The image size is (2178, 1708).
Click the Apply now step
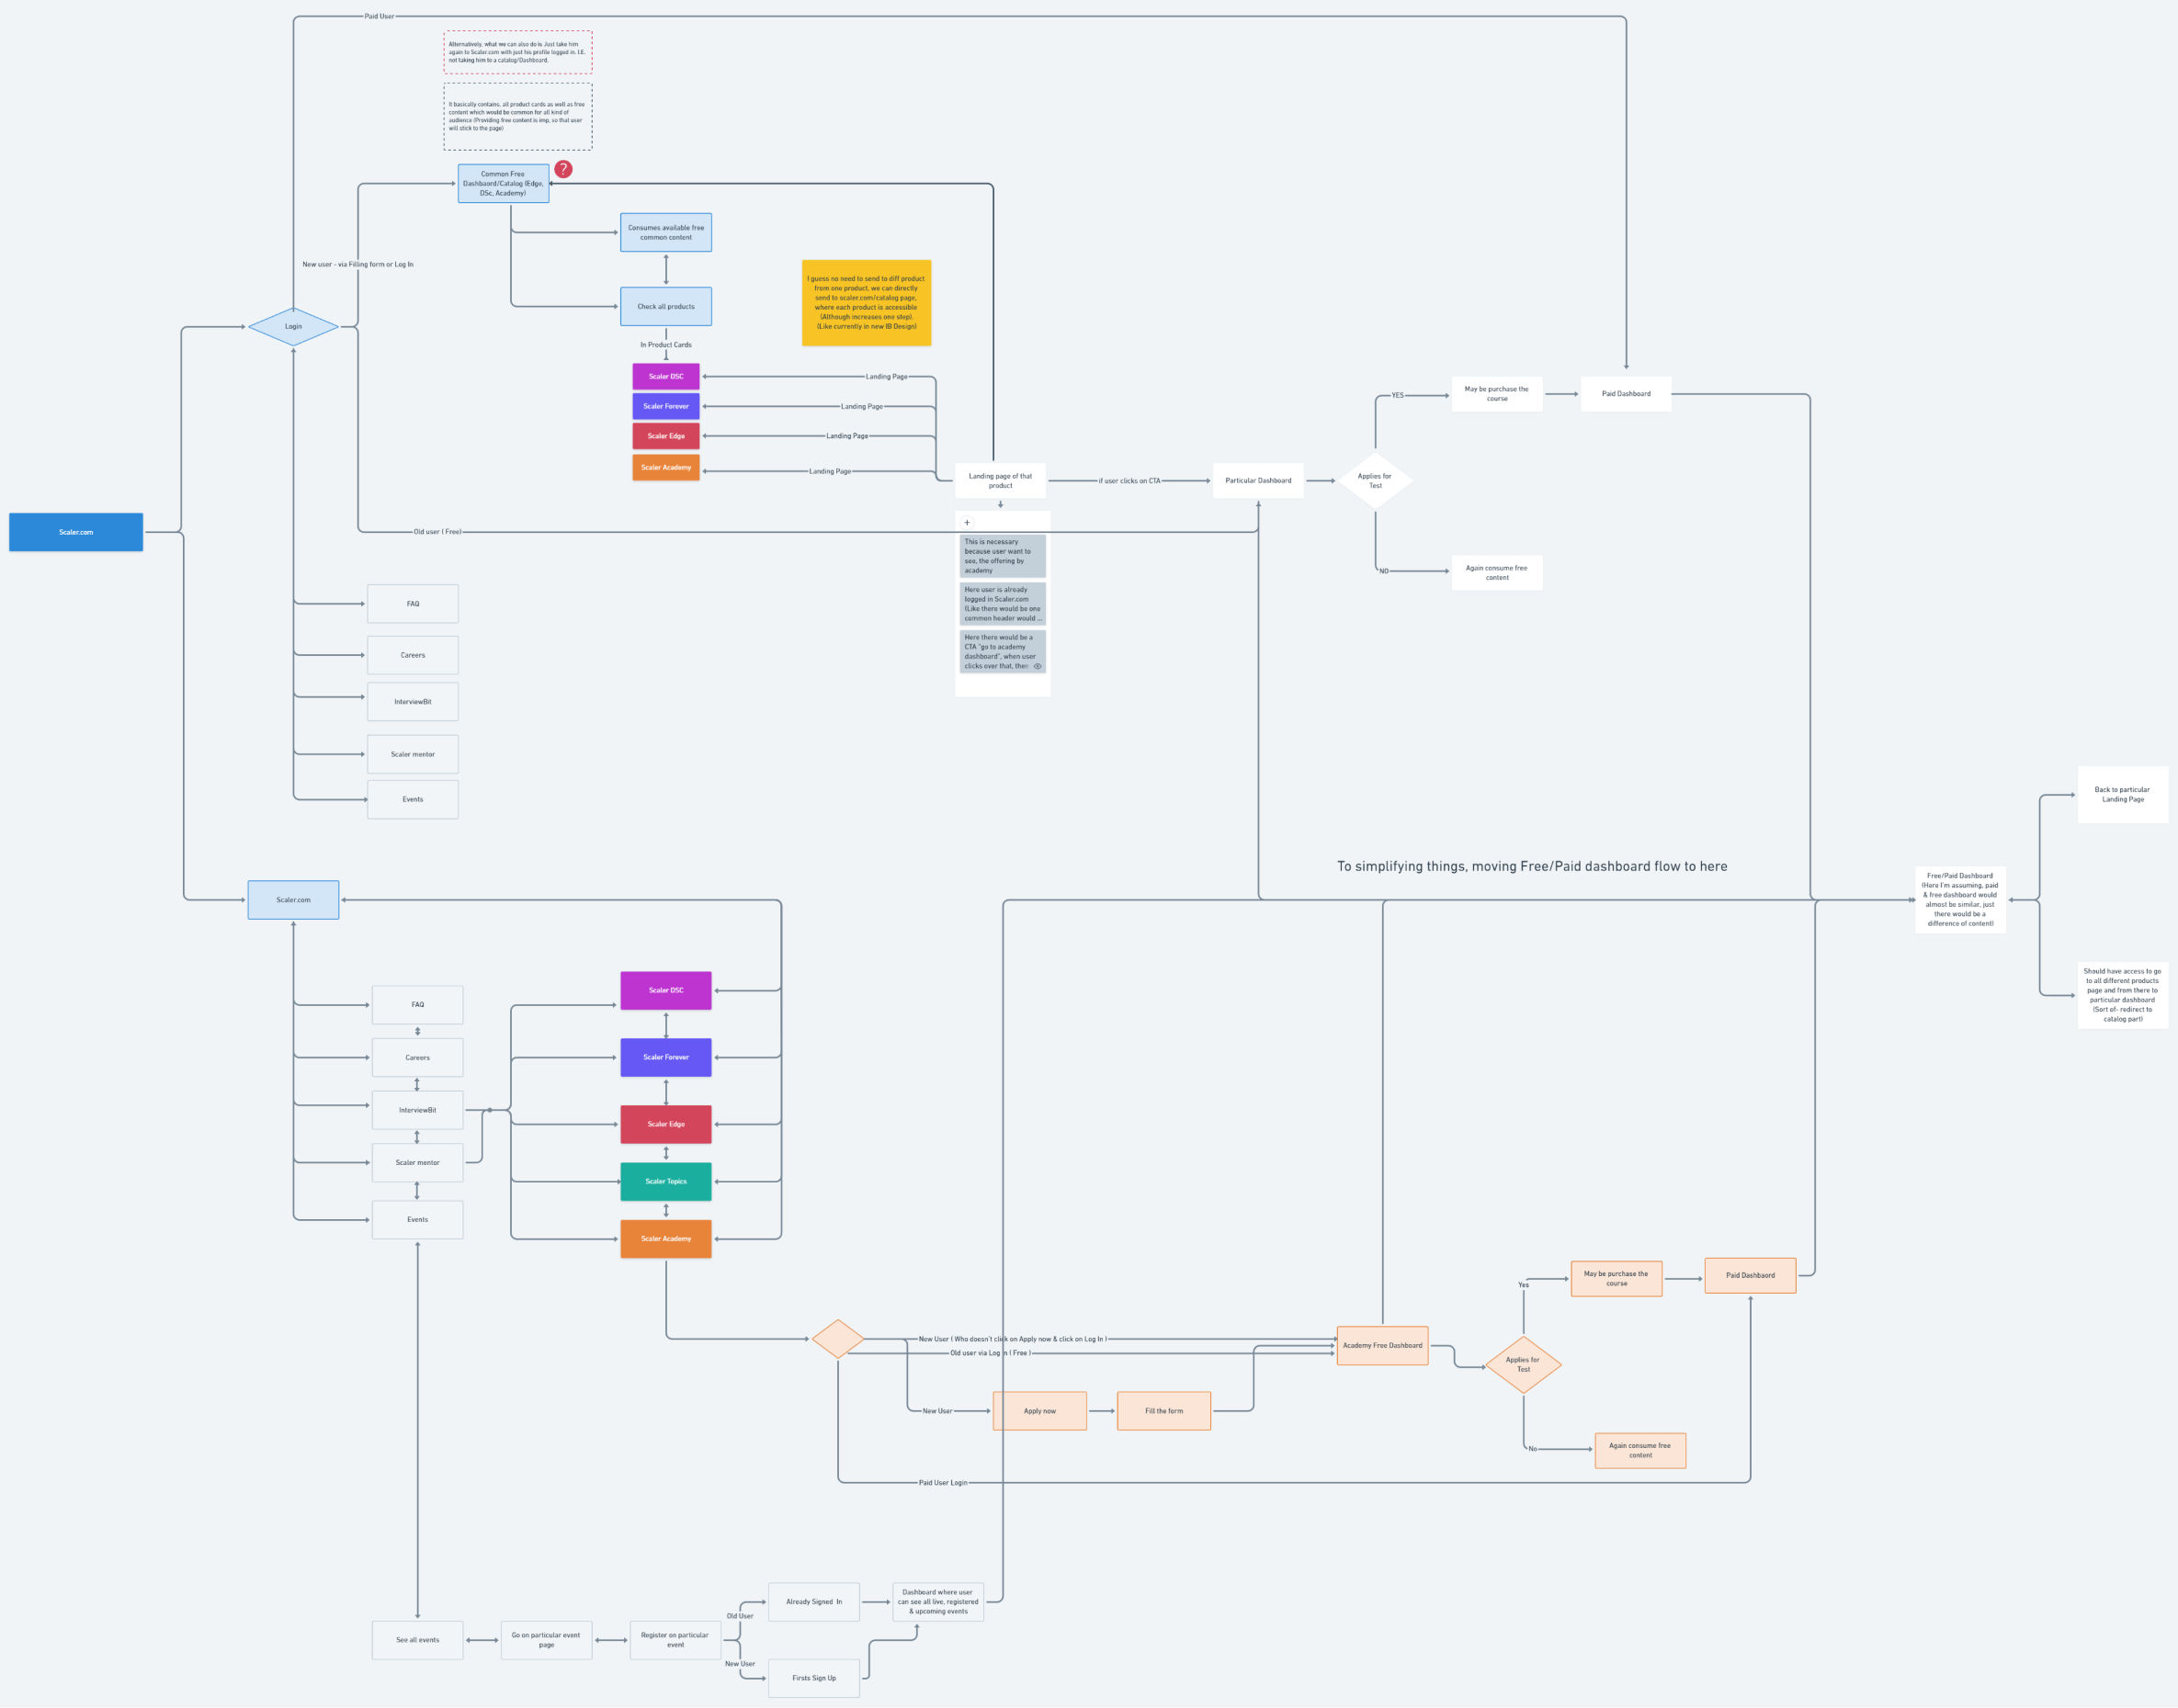coord(1040,1411)
